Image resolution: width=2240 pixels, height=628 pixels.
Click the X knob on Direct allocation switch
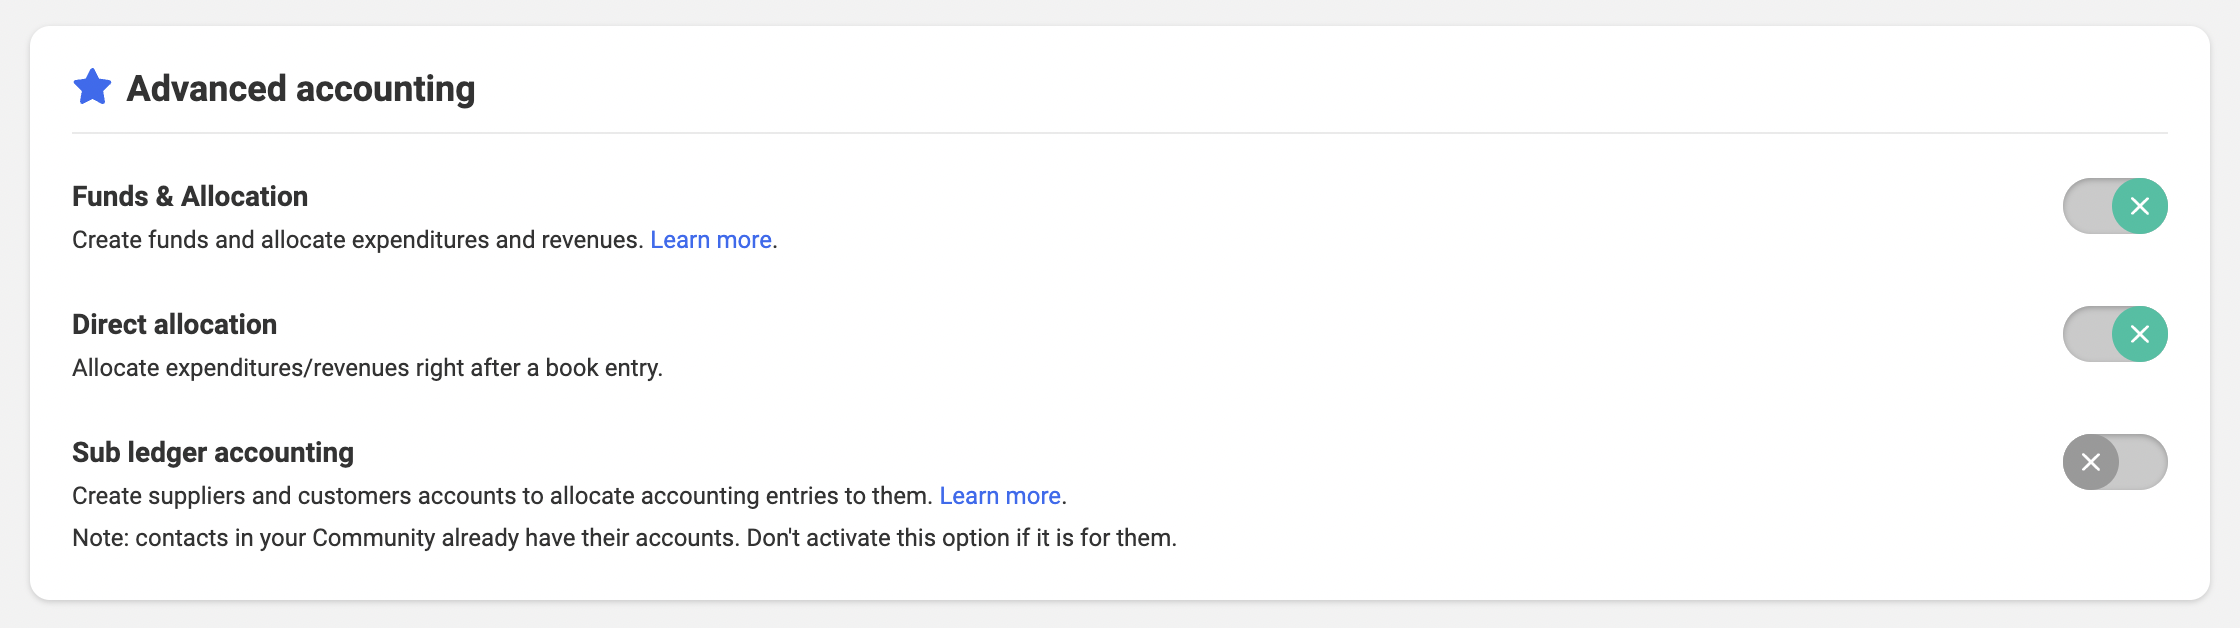(2139, 334)
